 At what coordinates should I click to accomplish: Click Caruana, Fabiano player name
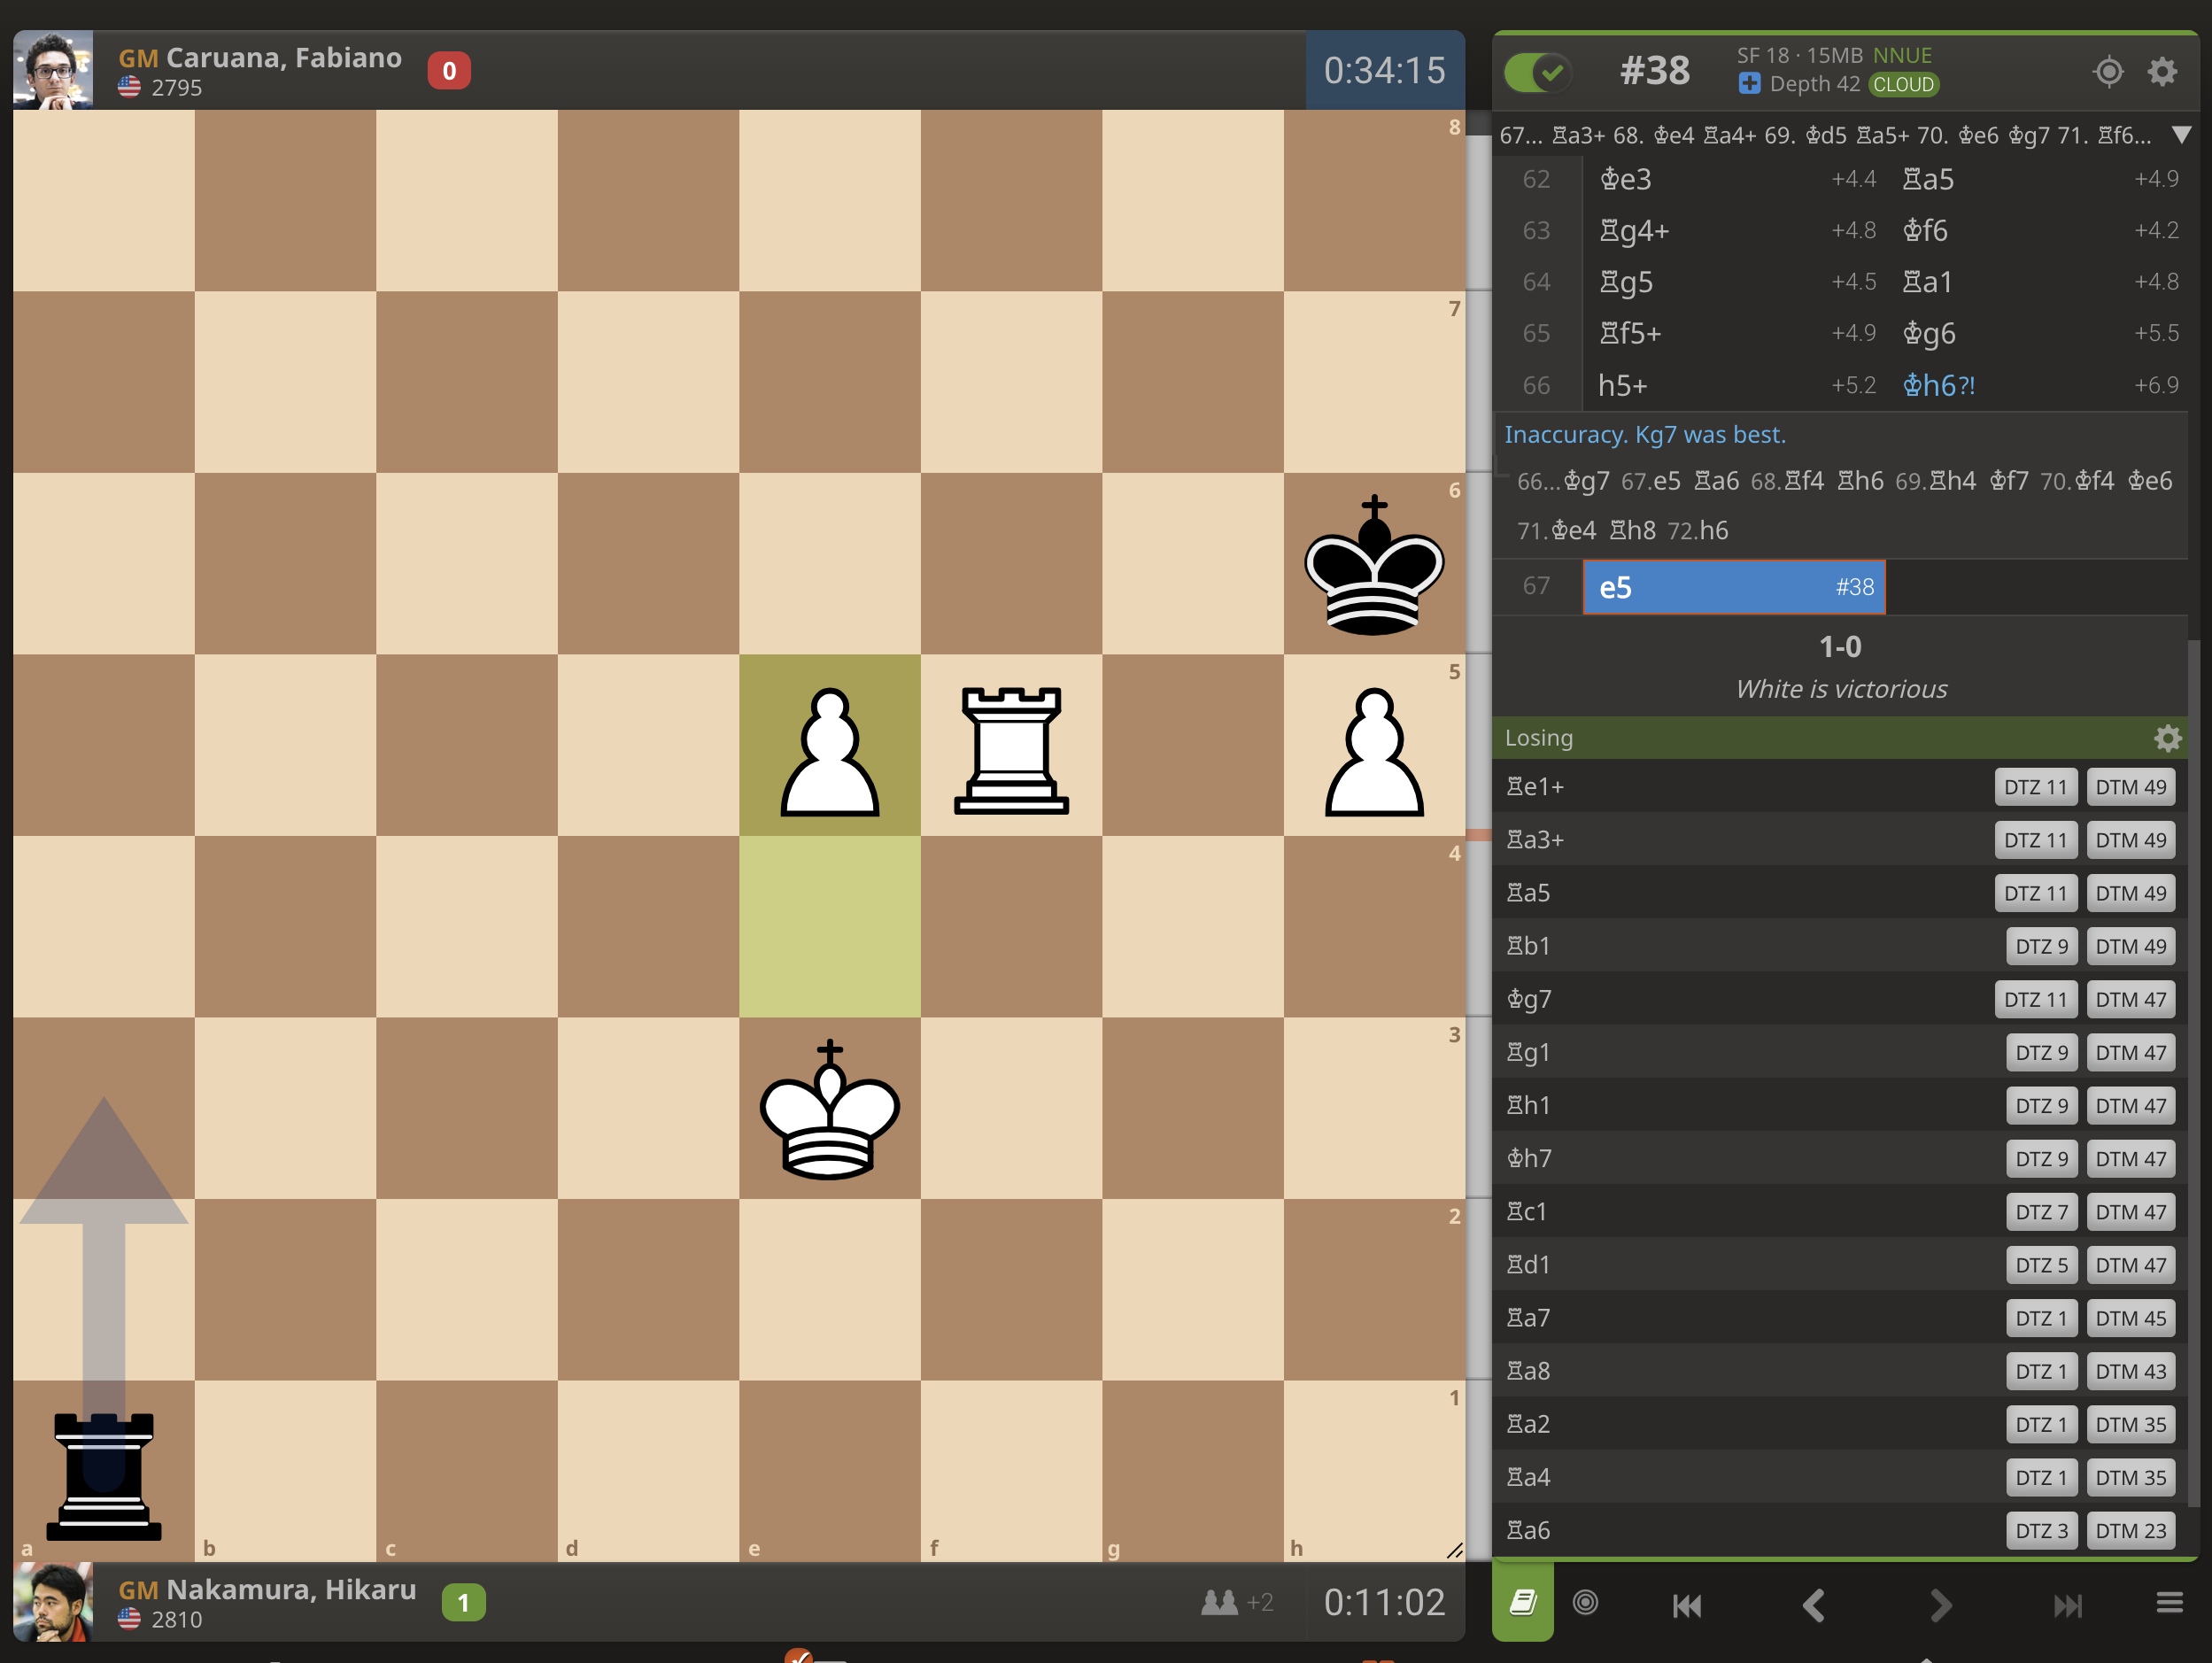(x=283, y=58)
